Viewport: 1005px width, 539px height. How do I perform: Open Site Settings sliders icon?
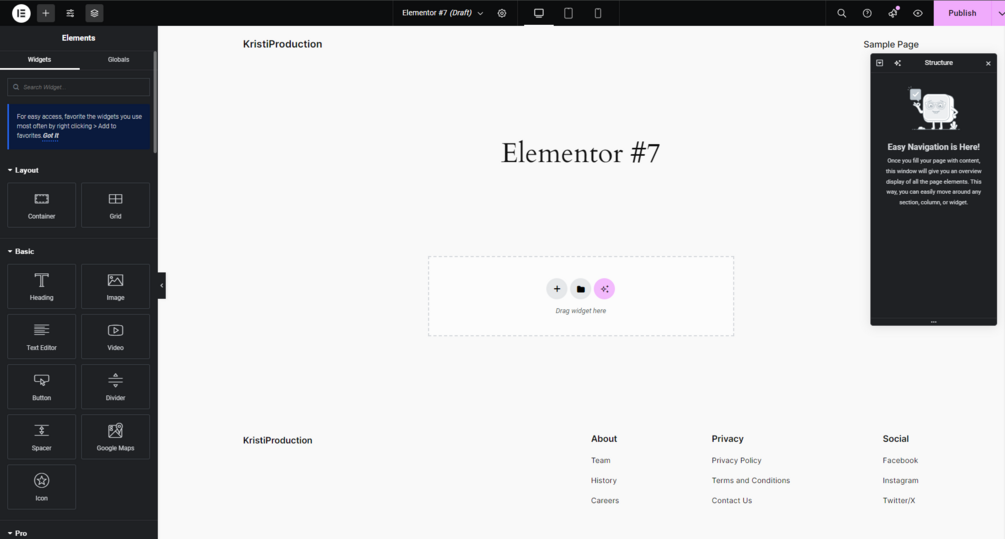click(x=70, y=13)
